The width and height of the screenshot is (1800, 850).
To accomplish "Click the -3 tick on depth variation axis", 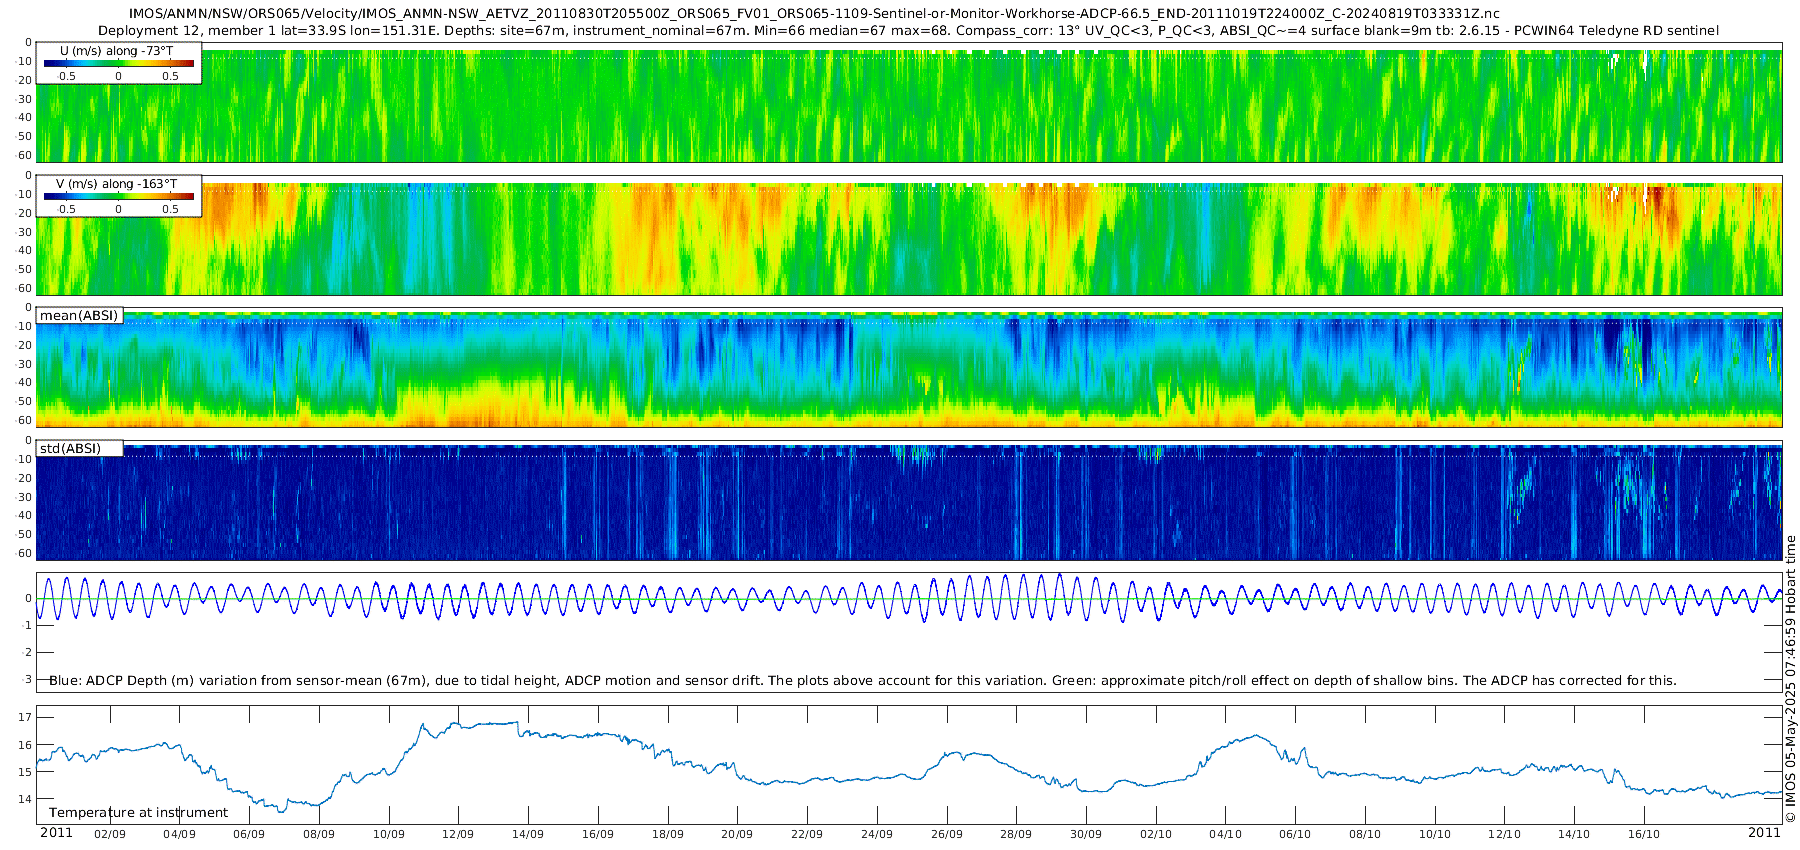I will click(25, 680).
